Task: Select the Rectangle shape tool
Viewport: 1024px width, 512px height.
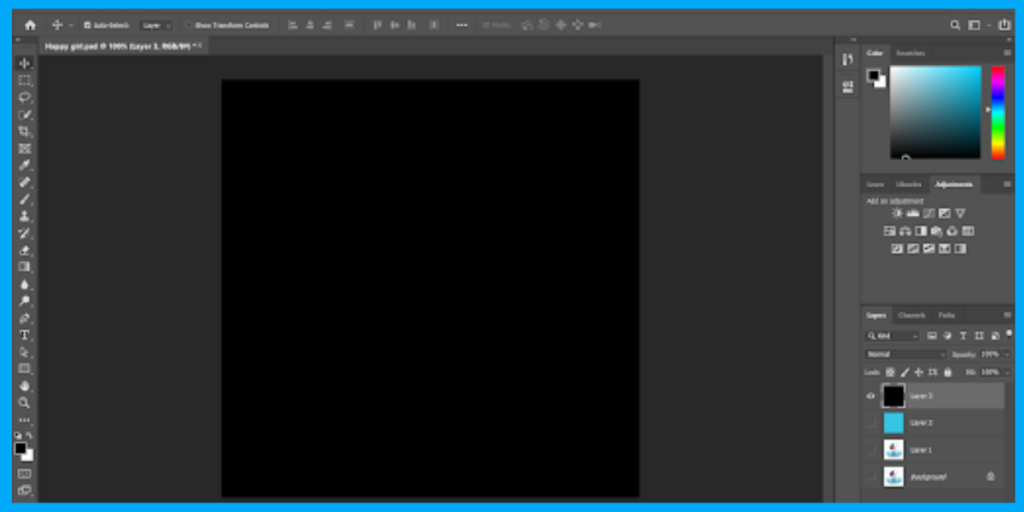Action: (x=24, y=369)
